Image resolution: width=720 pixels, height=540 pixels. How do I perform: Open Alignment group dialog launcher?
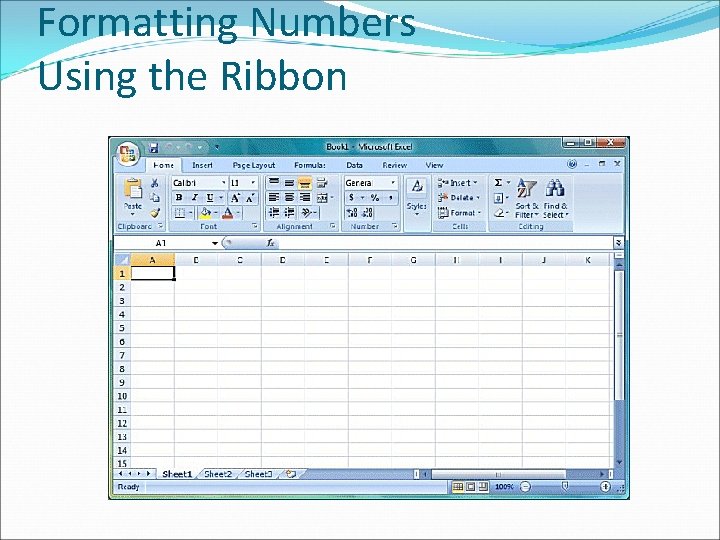[333, 226]
